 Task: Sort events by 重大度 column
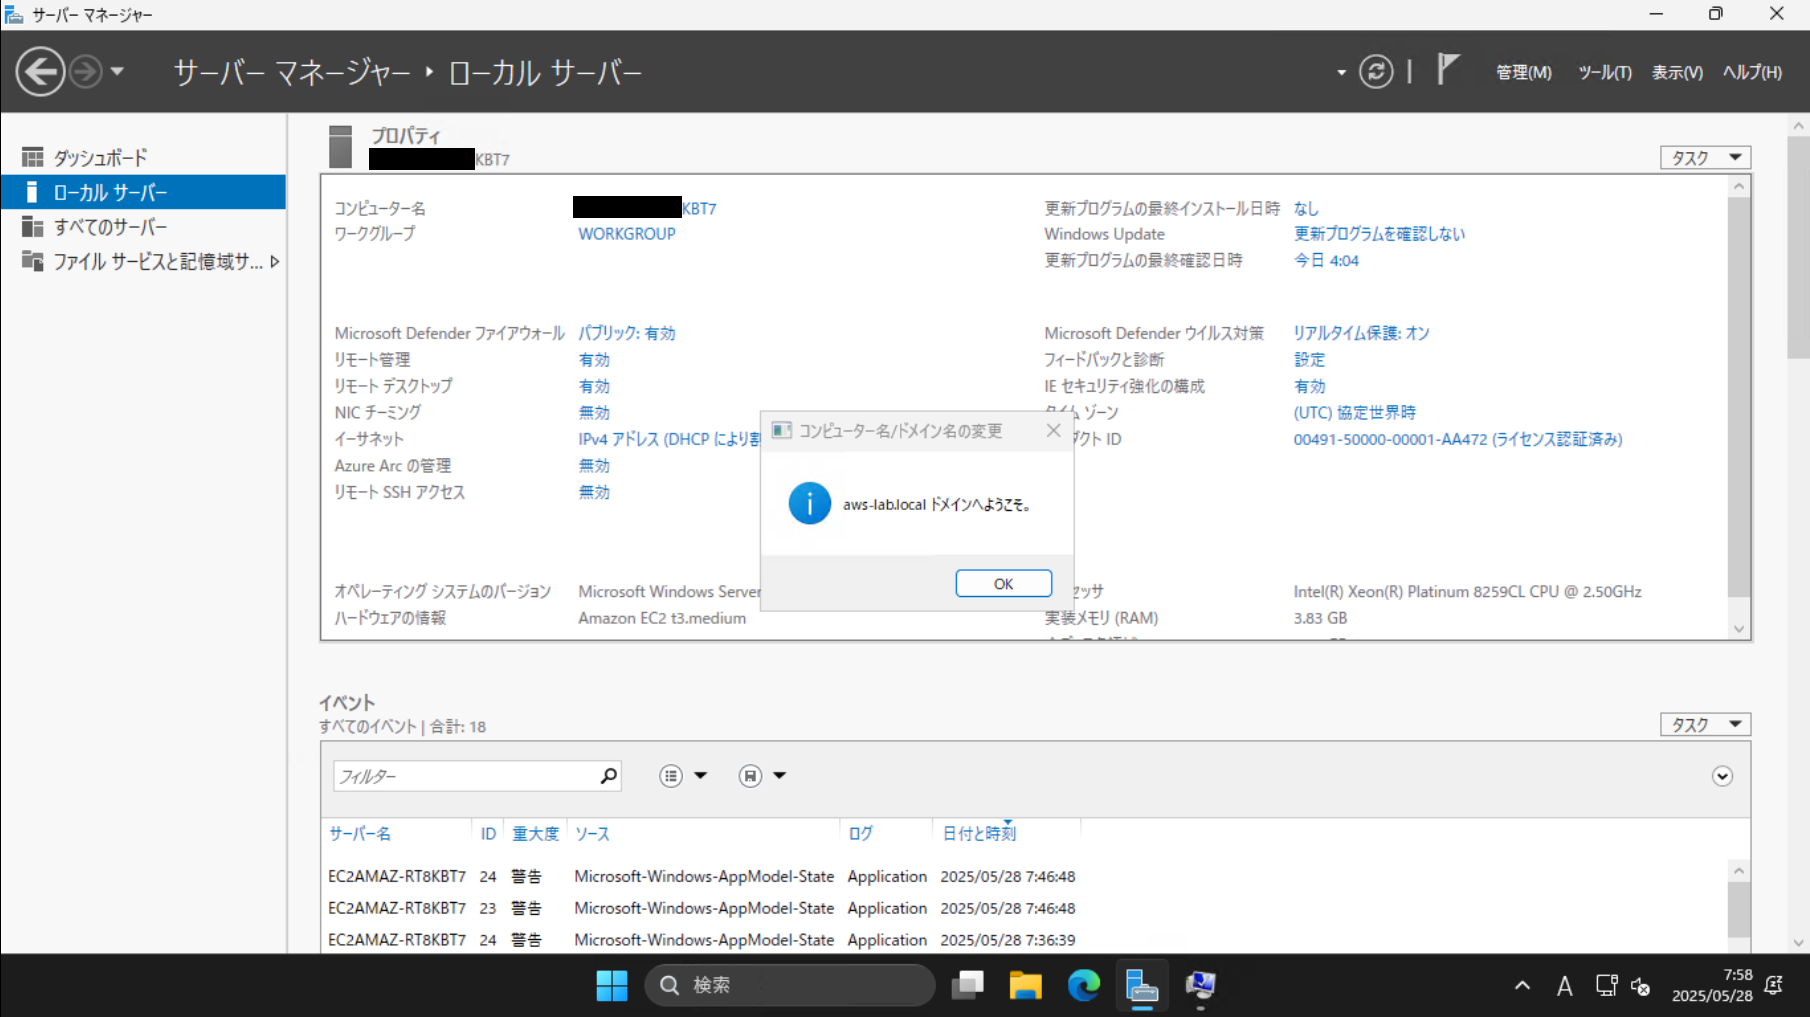click(536, 834)
